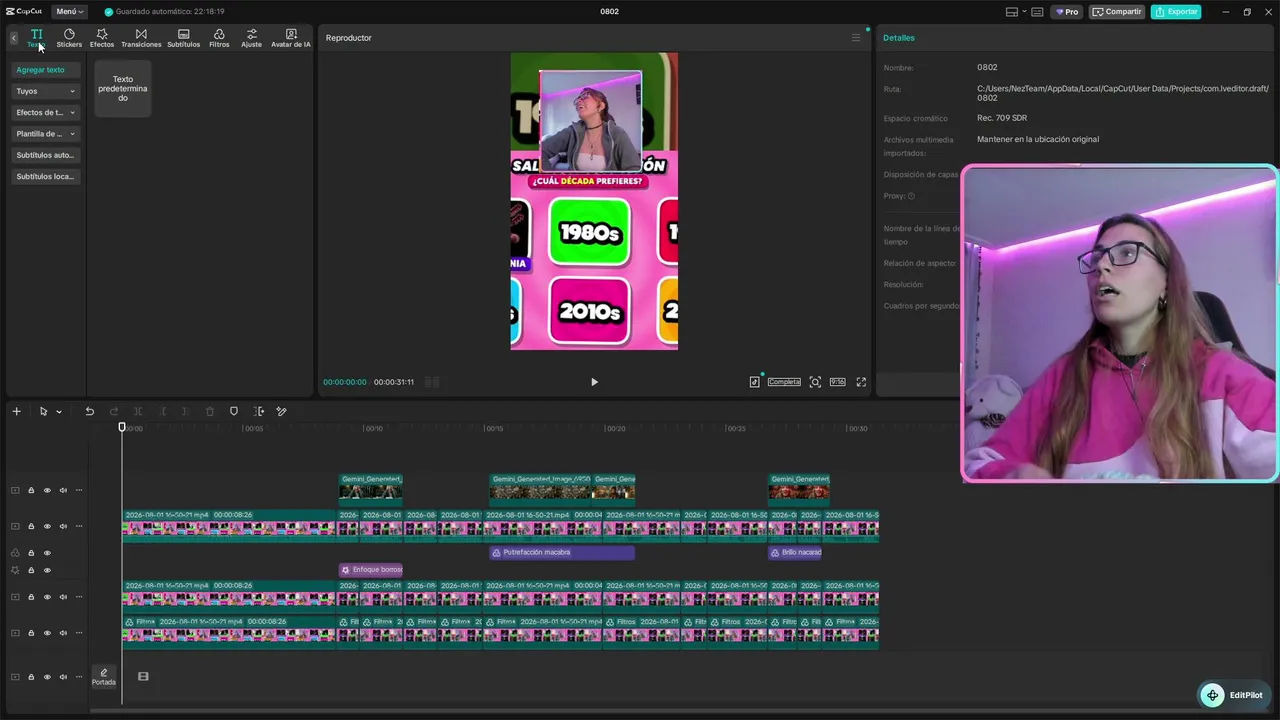Open more options for the Portada track
Viewport: 1280px width, 720px height.
coord(79,677)
